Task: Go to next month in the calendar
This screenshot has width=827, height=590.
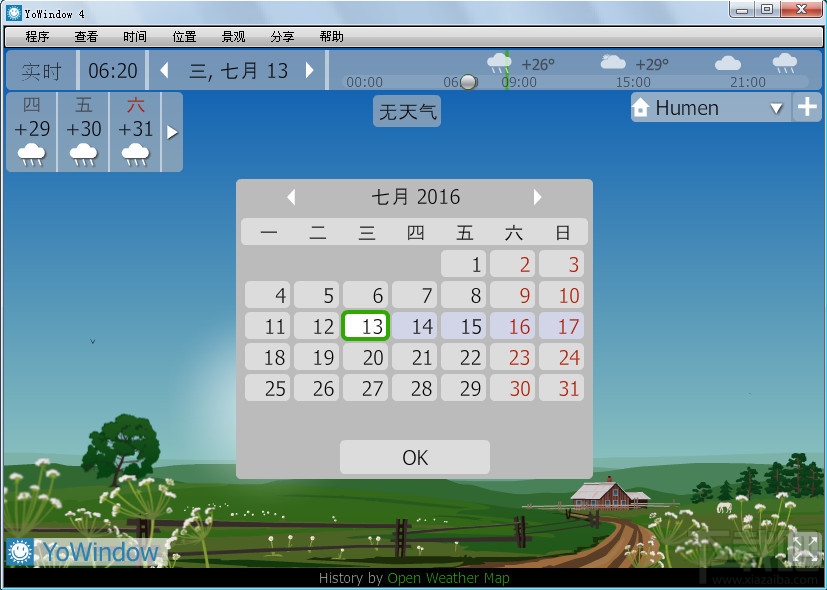Action: click(537, 196)
